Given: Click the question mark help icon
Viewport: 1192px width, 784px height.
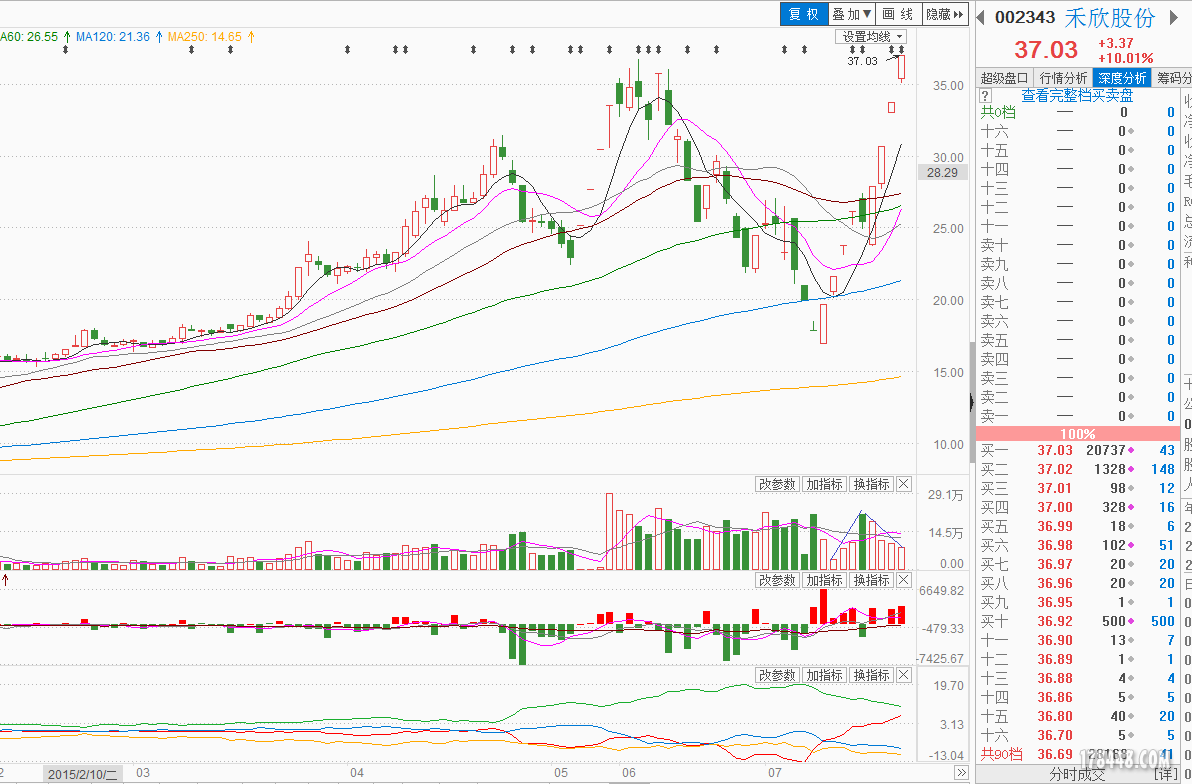Looking at the screenshot, I should click(985, 96).
